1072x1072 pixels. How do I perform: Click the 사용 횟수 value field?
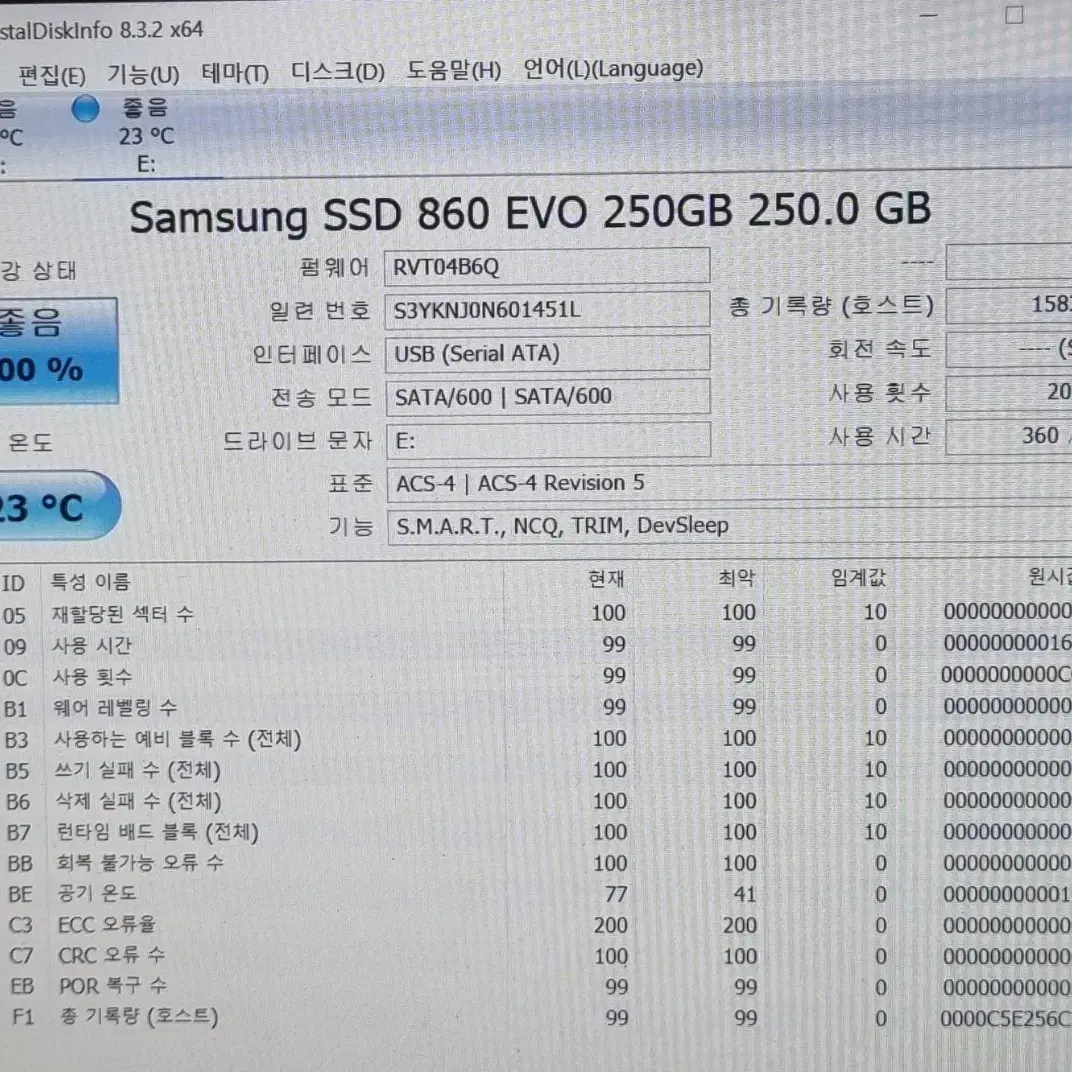(x=1009, y=392)
